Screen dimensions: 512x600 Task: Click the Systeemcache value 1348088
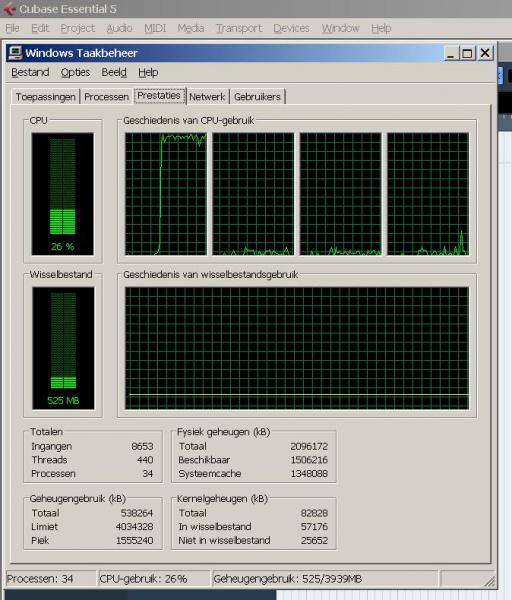click(309, 474)
